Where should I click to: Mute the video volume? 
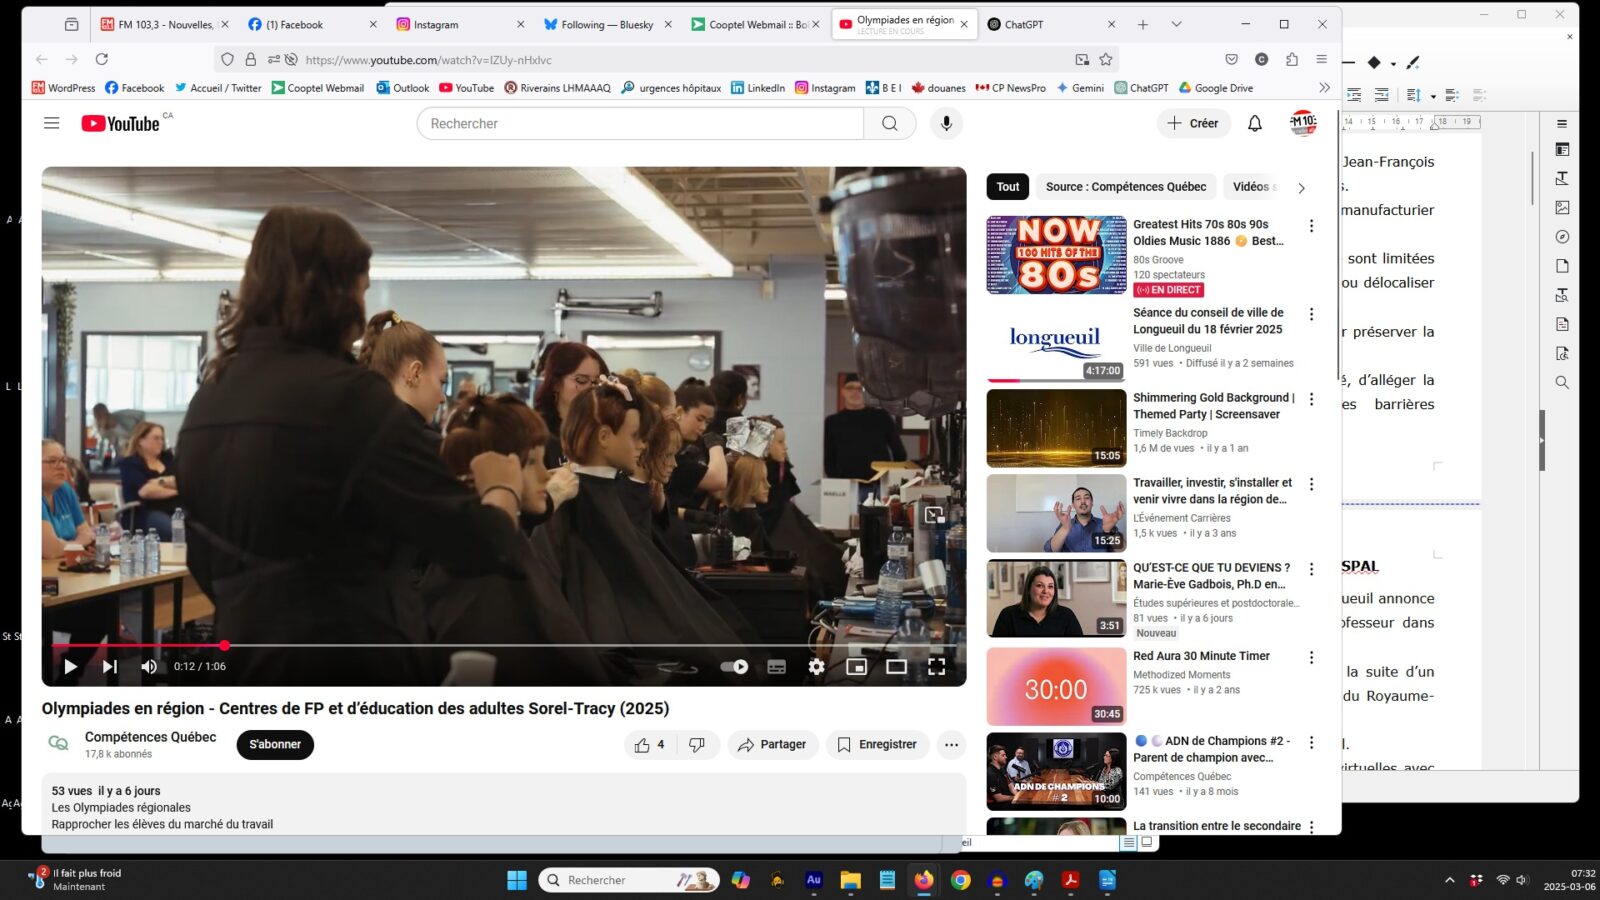point(149,667)
